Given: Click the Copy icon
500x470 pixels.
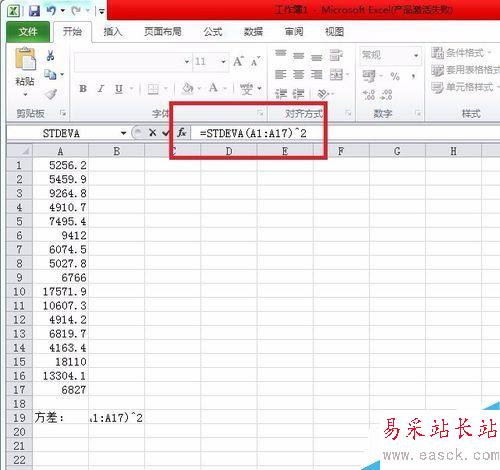Looking at the screenshot, I should pyautogui.click(x=50, y=74).
